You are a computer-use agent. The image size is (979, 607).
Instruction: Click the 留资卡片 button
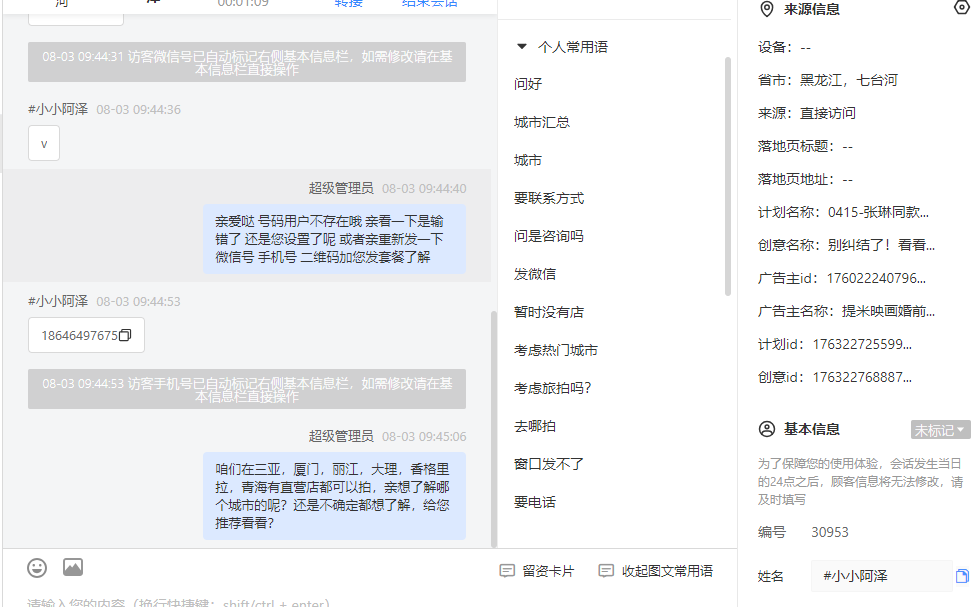[537, 571]
